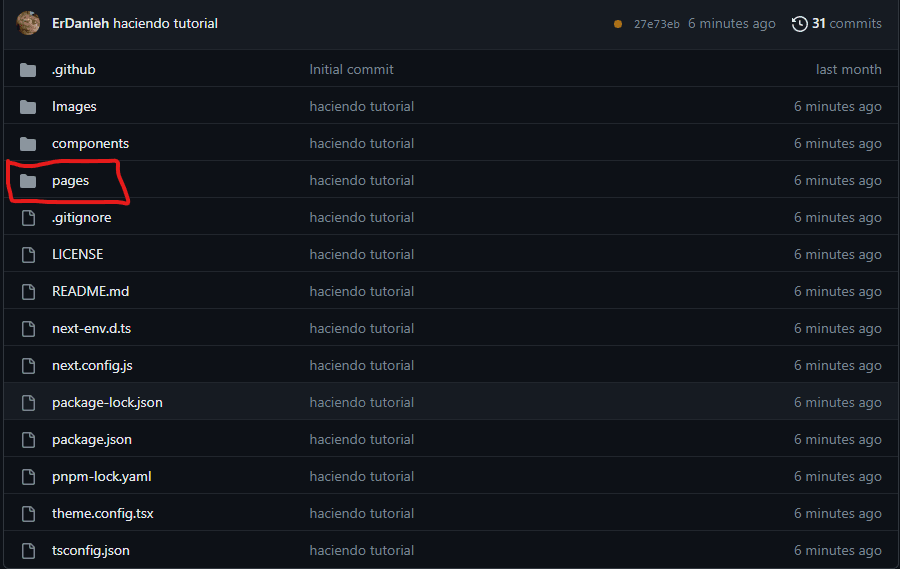
Task: Click the Images folder icon
Action: [x=28, y=107]
